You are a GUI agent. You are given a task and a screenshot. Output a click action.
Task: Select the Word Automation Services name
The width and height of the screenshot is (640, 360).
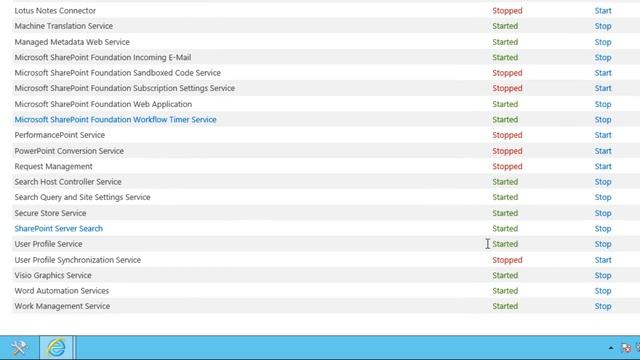click(62, 291)
